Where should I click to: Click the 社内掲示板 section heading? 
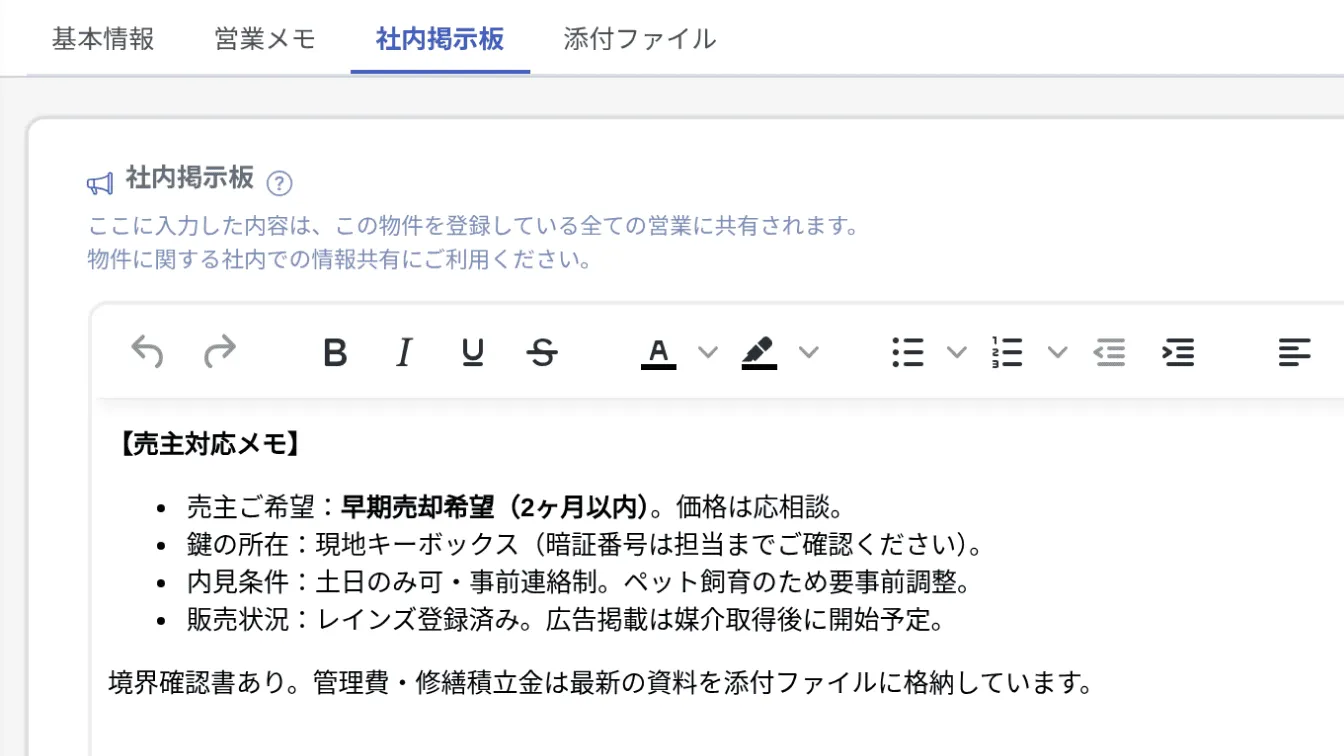pyautogui.click(x=189, y=179)
